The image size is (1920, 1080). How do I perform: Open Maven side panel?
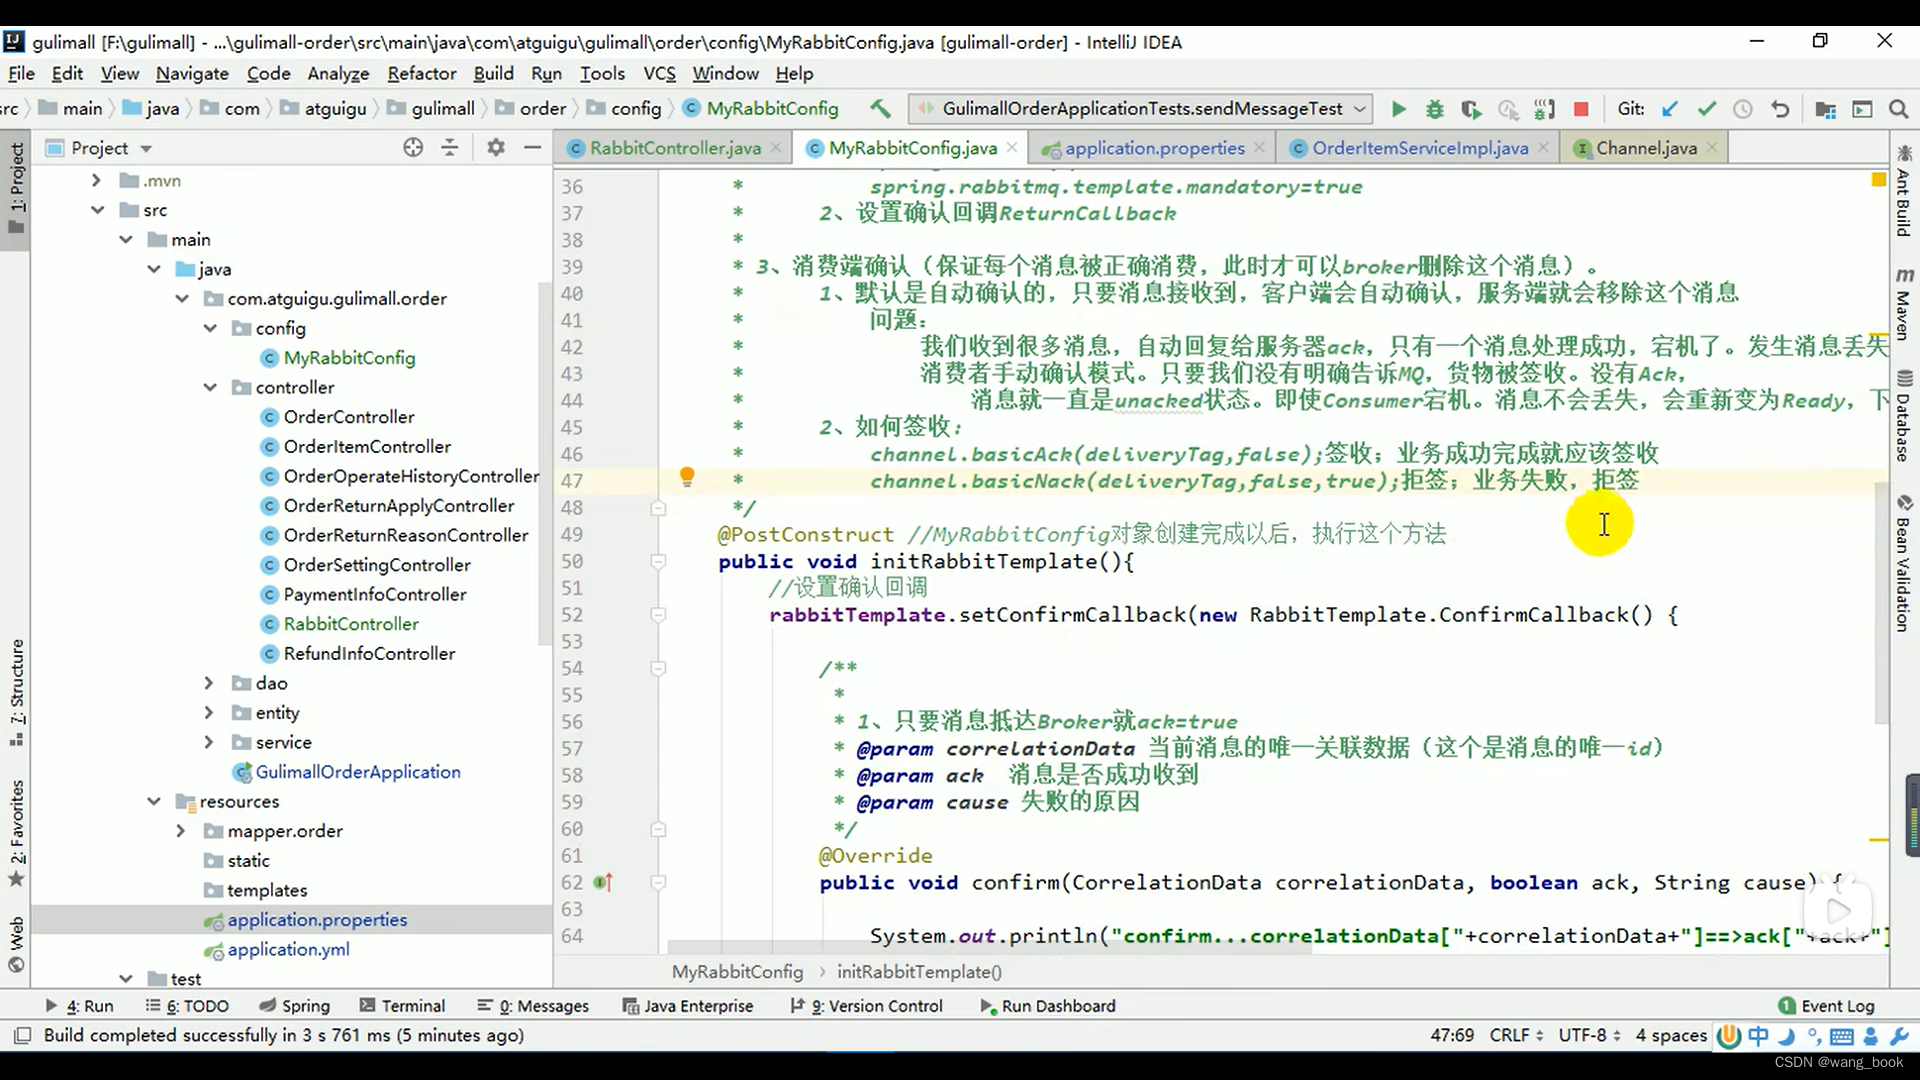click(1903, 304)
